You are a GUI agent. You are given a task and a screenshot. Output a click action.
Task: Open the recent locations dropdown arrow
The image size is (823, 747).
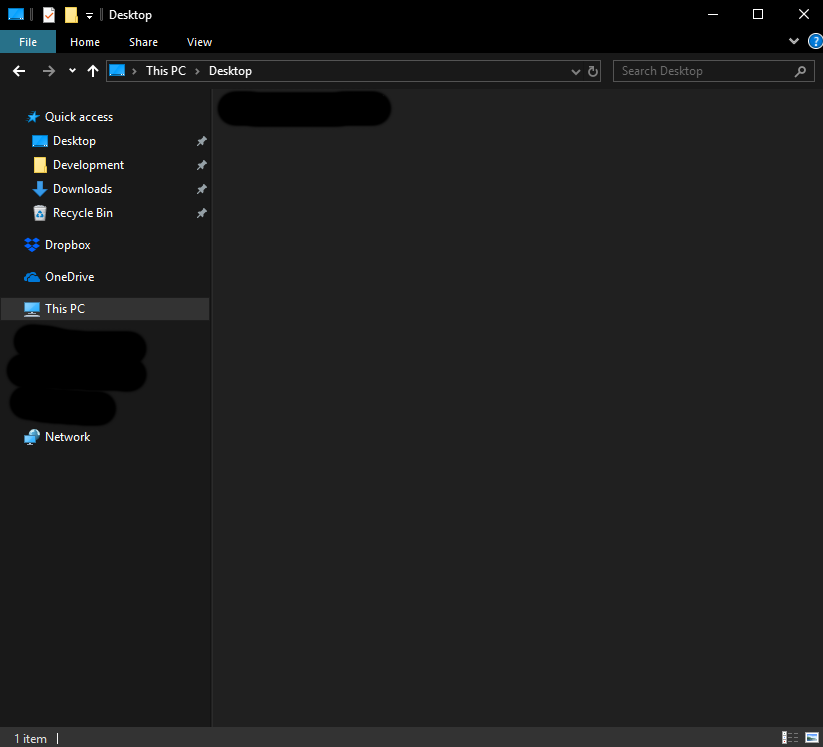point(72,71)
